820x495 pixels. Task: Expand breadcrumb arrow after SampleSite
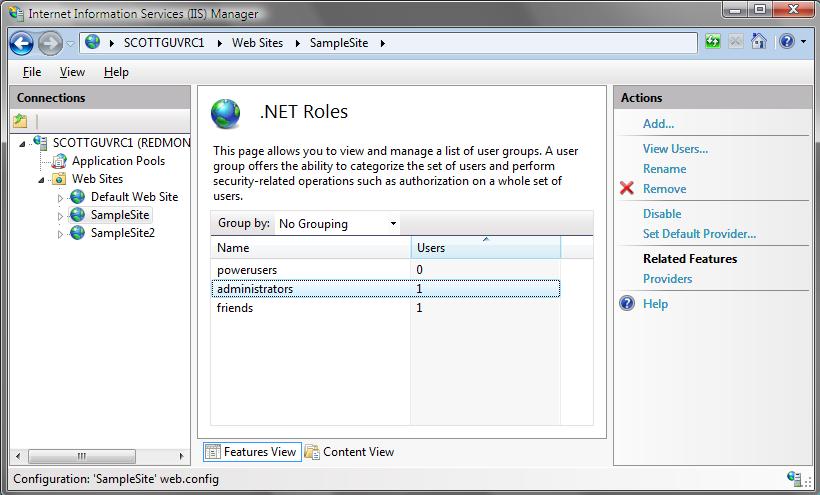383,43
